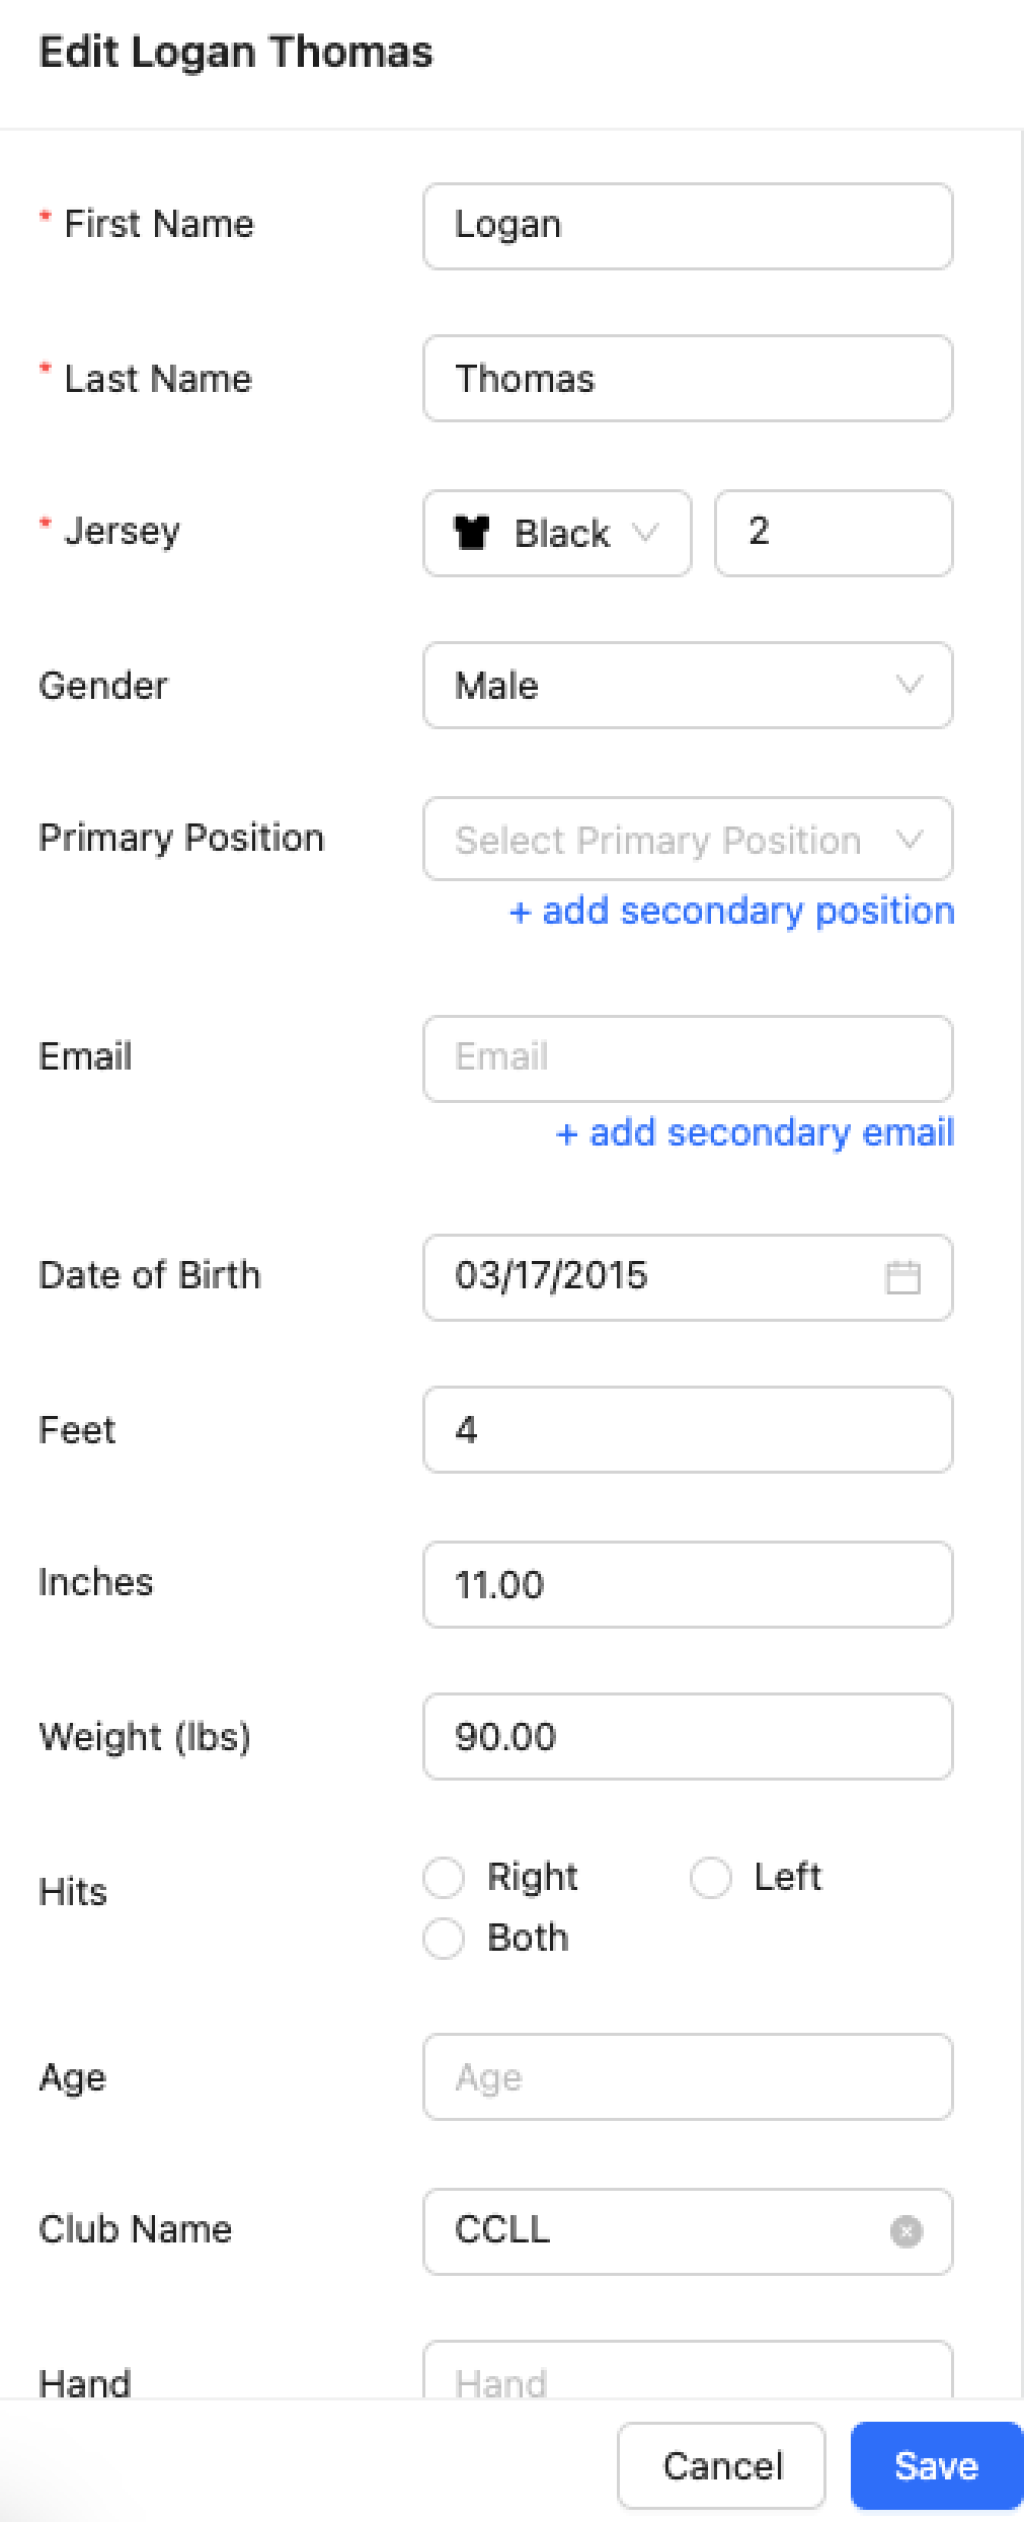Click the Age input field
The image size is (1024, 2522).
click(x=687, y=2077)
